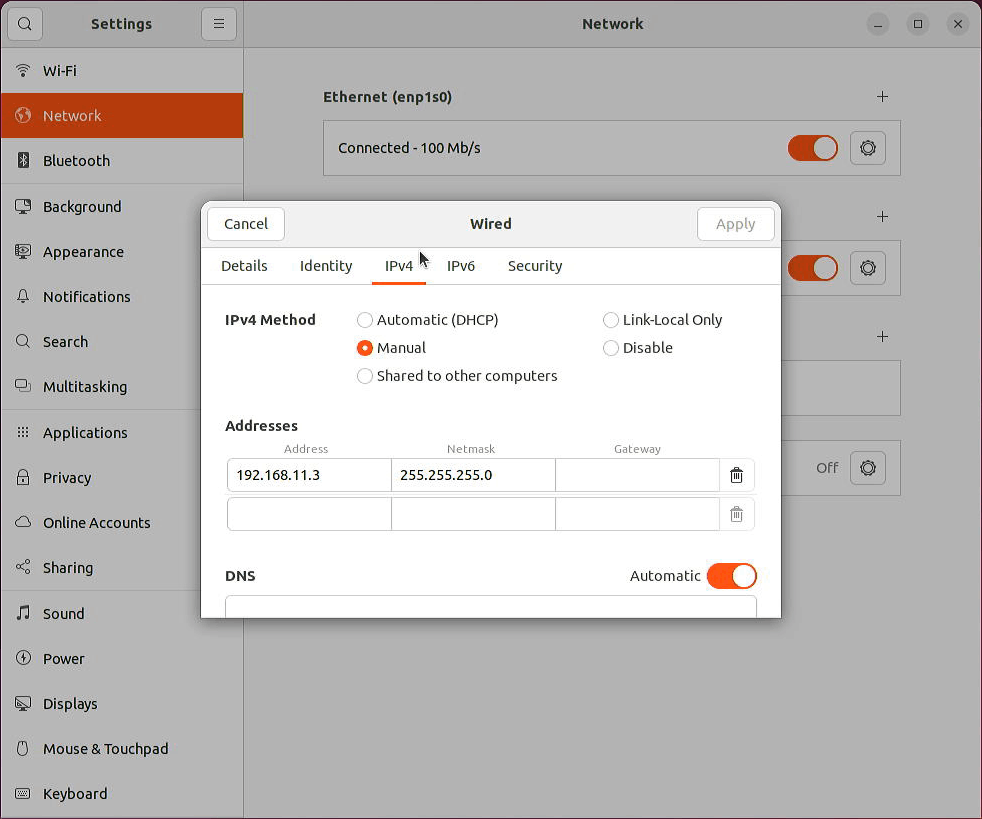
Task: Toggle Automatic DNS switch
Action: 731,576
